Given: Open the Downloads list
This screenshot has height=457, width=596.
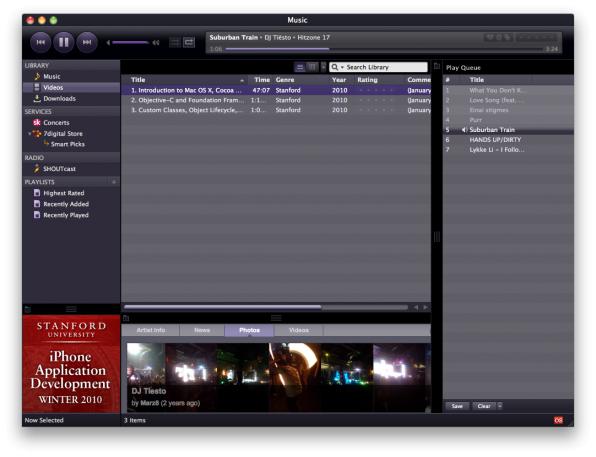Looking at the screenshot, I should pos(59,98).
